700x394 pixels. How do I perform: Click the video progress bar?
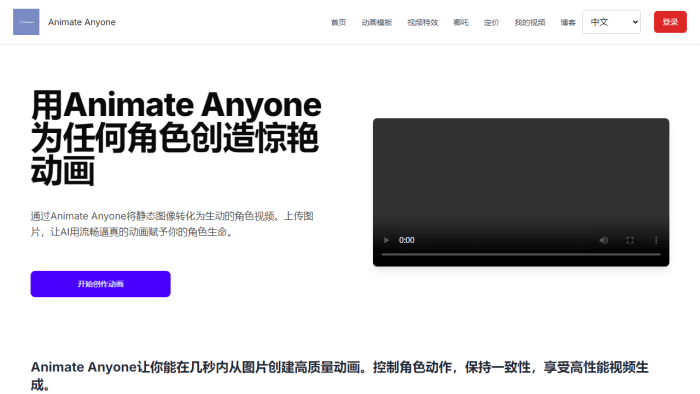(x=521, y=254)
